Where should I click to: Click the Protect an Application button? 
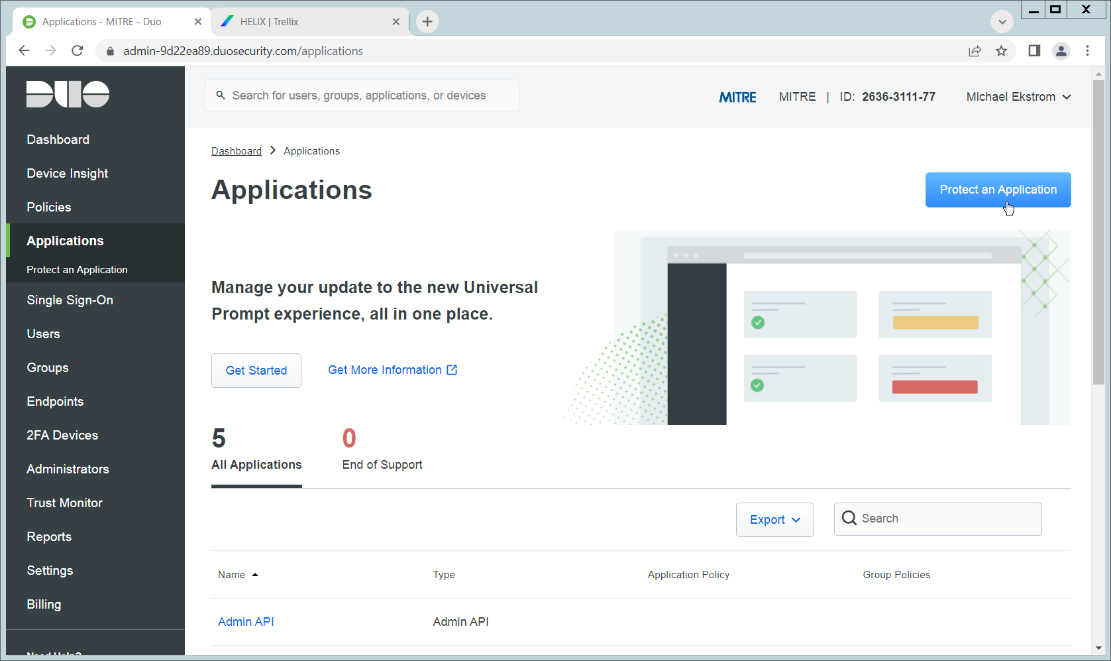(x=997, y=190)
